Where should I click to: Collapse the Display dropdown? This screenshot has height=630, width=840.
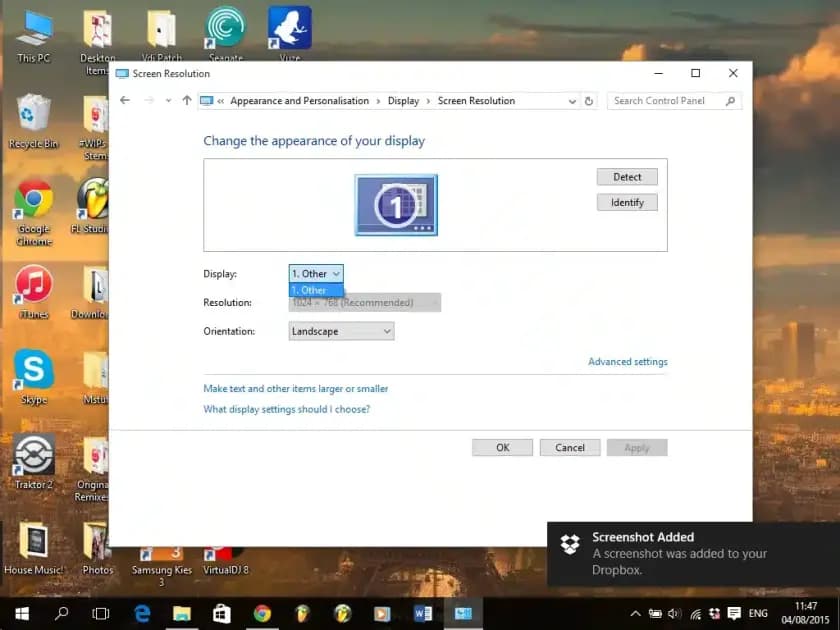point(316,274)
